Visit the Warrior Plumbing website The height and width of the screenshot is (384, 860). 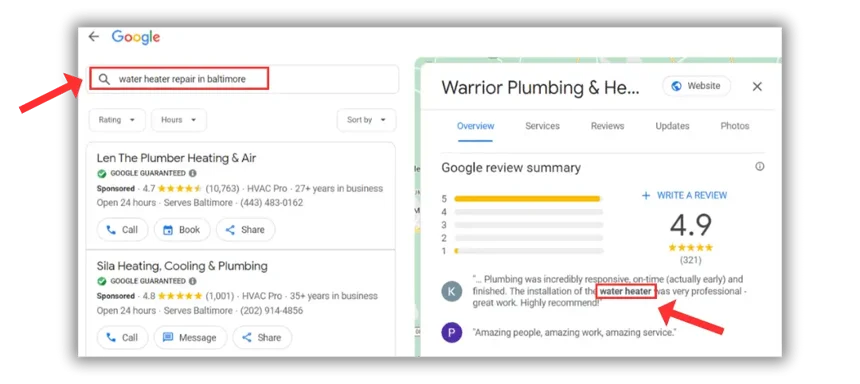pos(697,86)
